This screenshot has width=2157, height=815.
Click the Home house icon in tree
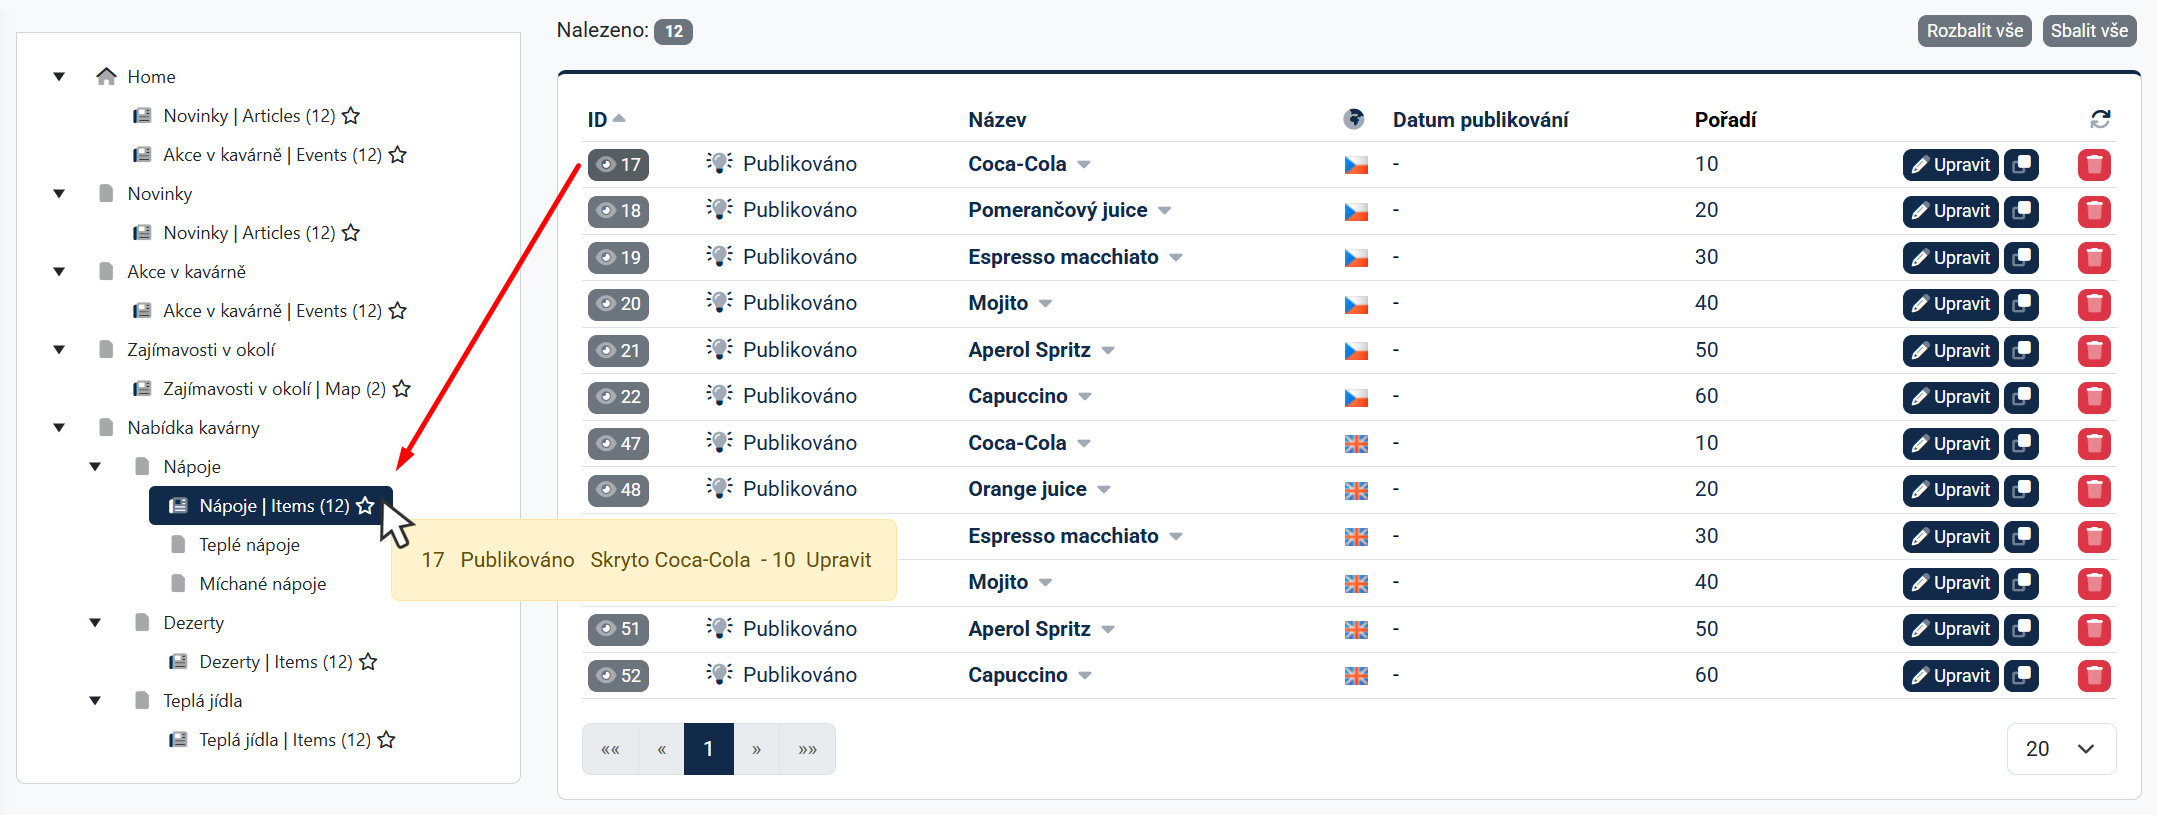106,76
